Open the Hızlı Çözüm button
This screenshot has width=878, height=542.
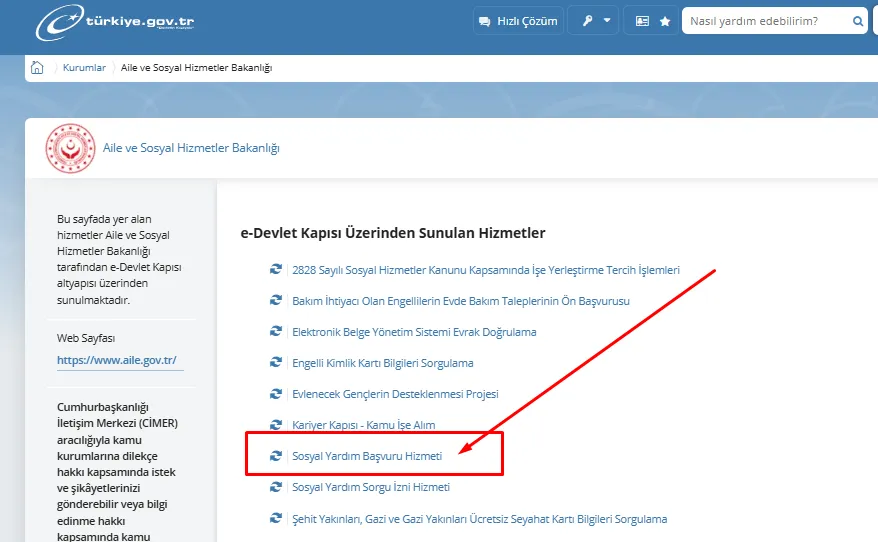pyautogui.click(x=518, y=21)
